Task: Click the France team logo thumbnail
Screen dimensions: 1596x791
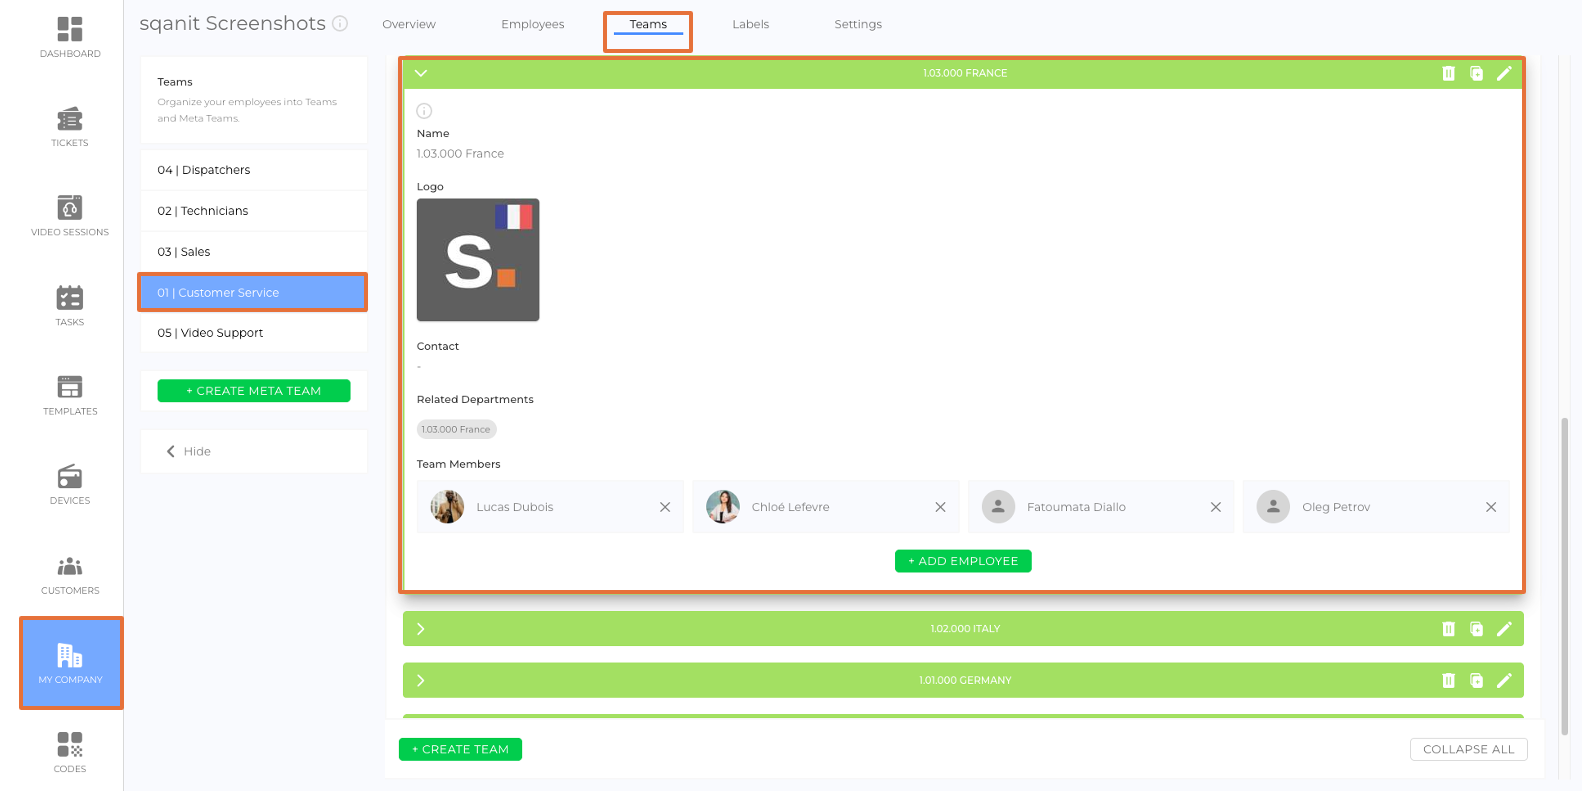Action: (478, 260)
